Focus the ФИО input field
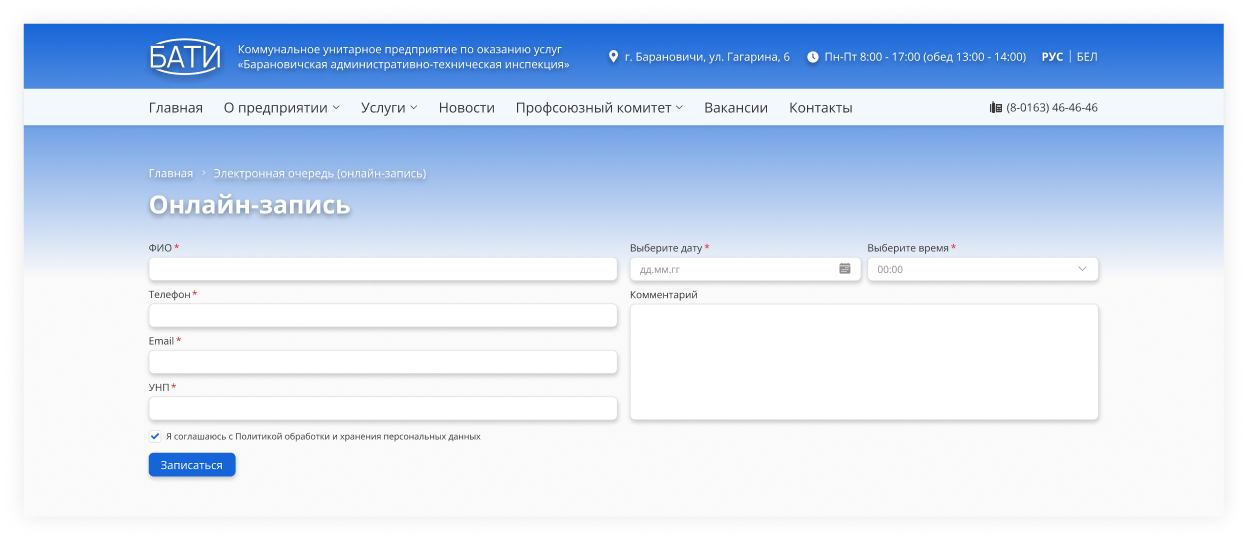This screenshot has width=1248, height=541. [383, 269]
